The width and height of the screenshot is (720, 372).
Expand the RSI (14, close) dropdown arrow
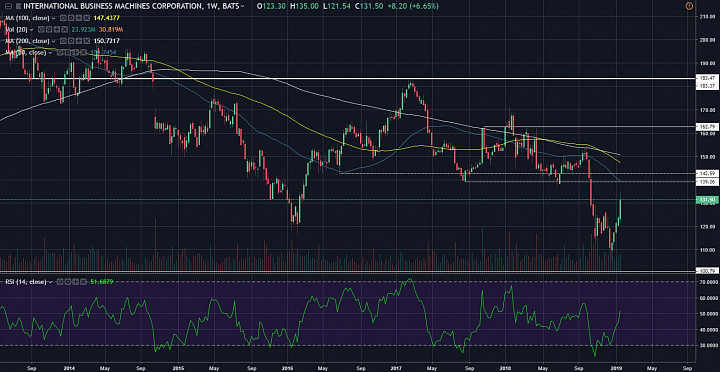[51, 282]
